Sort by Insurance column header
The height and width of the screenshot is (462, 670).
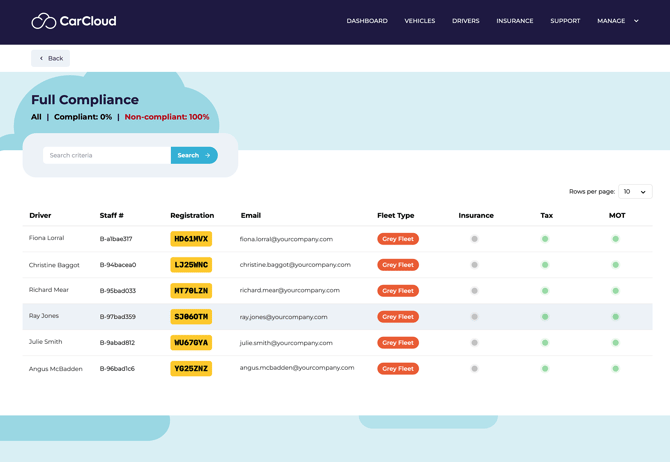pyautogui.click(x=476, y=215)
